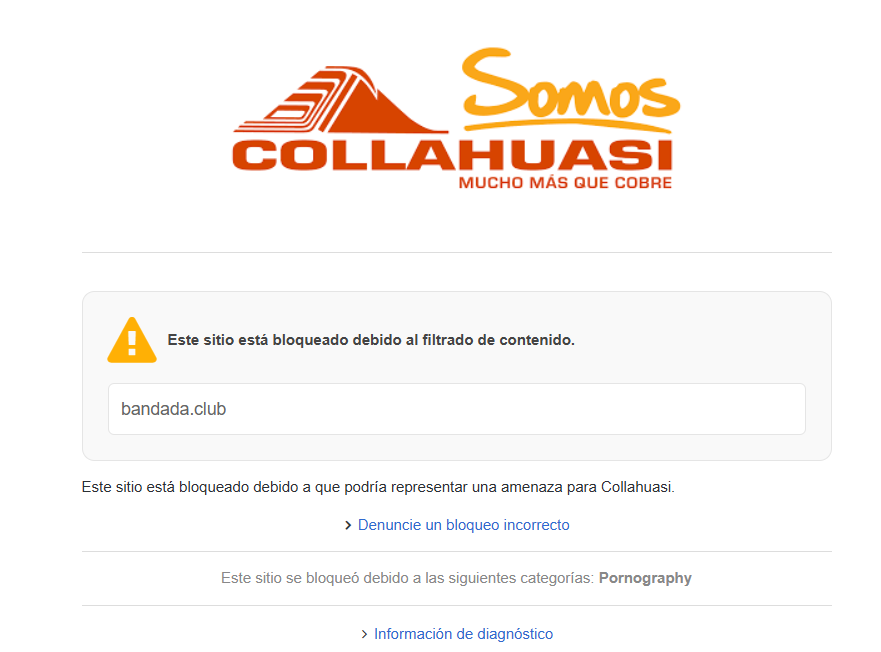This screenshot has height=652, width=881.
Task: Click the Collahuasi mountain logo graphic
Action: point(341,99)
